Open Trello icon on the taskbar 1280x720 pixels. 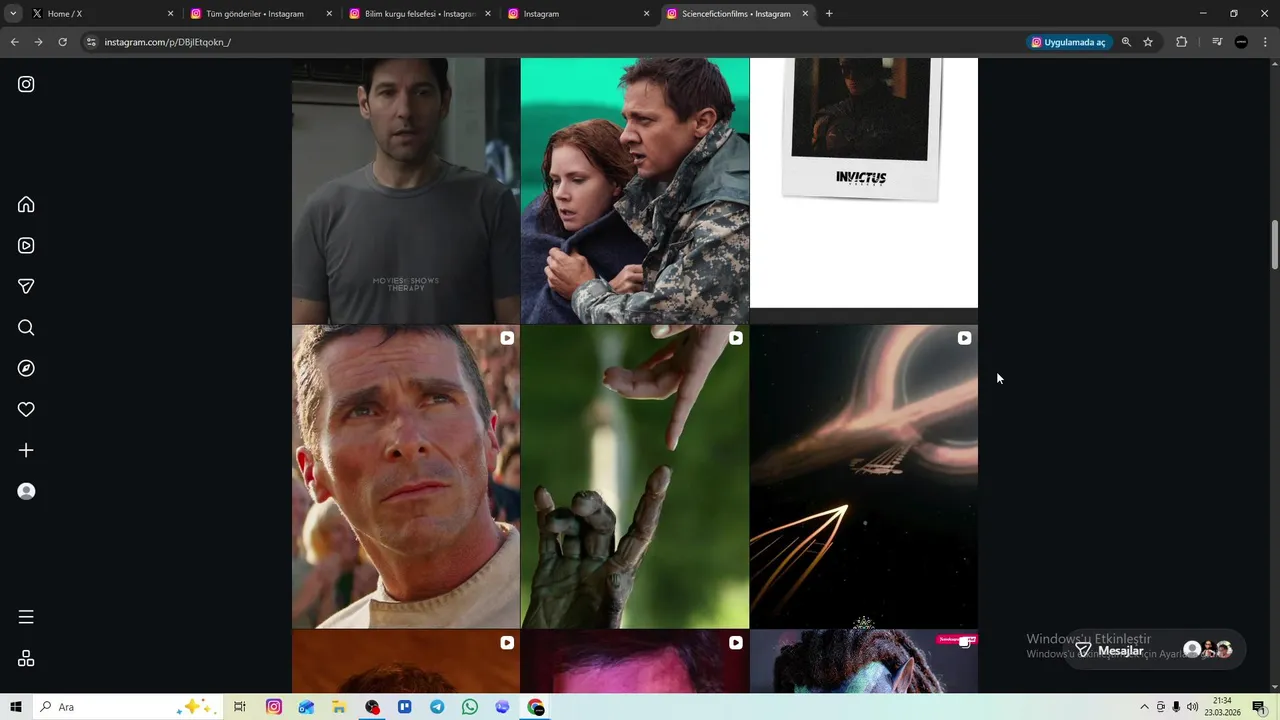[x=404, y=707]
